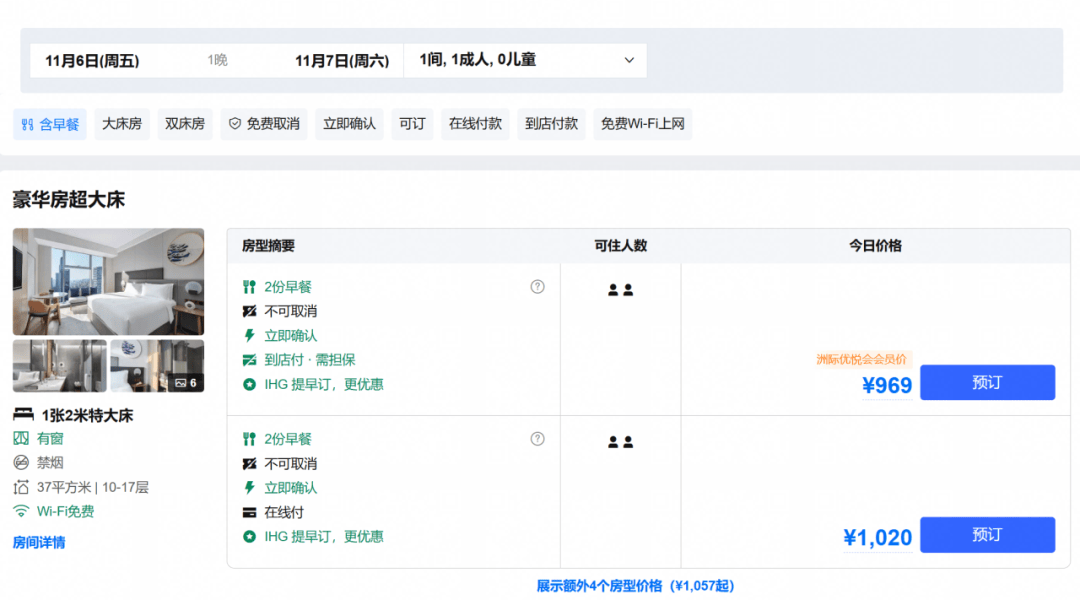The width and height of the screenshot is (1080, 600).
Task: Toggle the 可订 filter chip
Action: [x=412, y=124]
